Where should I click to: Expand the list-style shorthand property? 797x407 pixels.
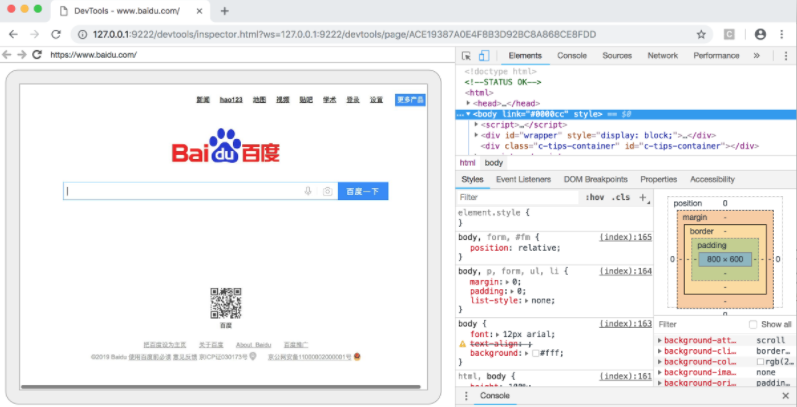tap(528, 300)
